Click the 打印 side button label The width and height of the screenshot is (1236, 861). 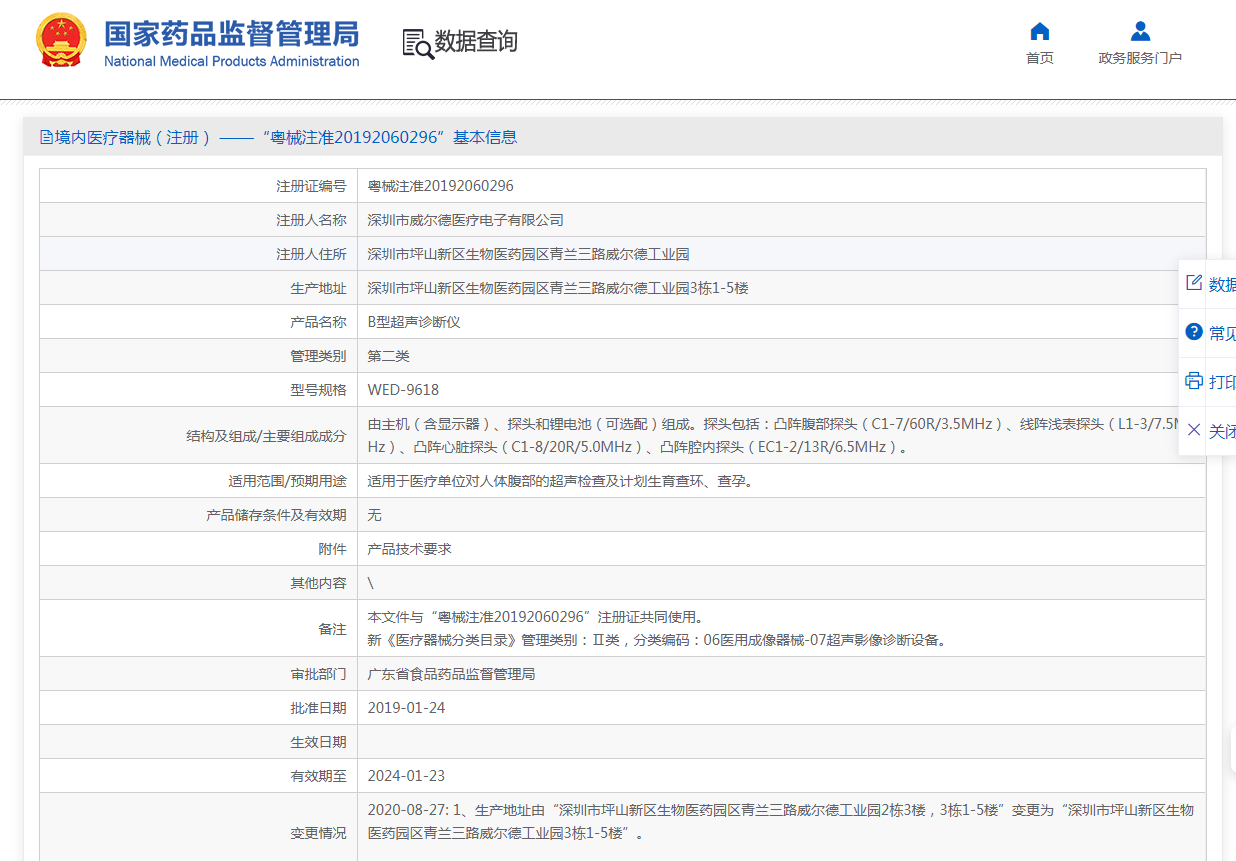[x=1222, y=382]
